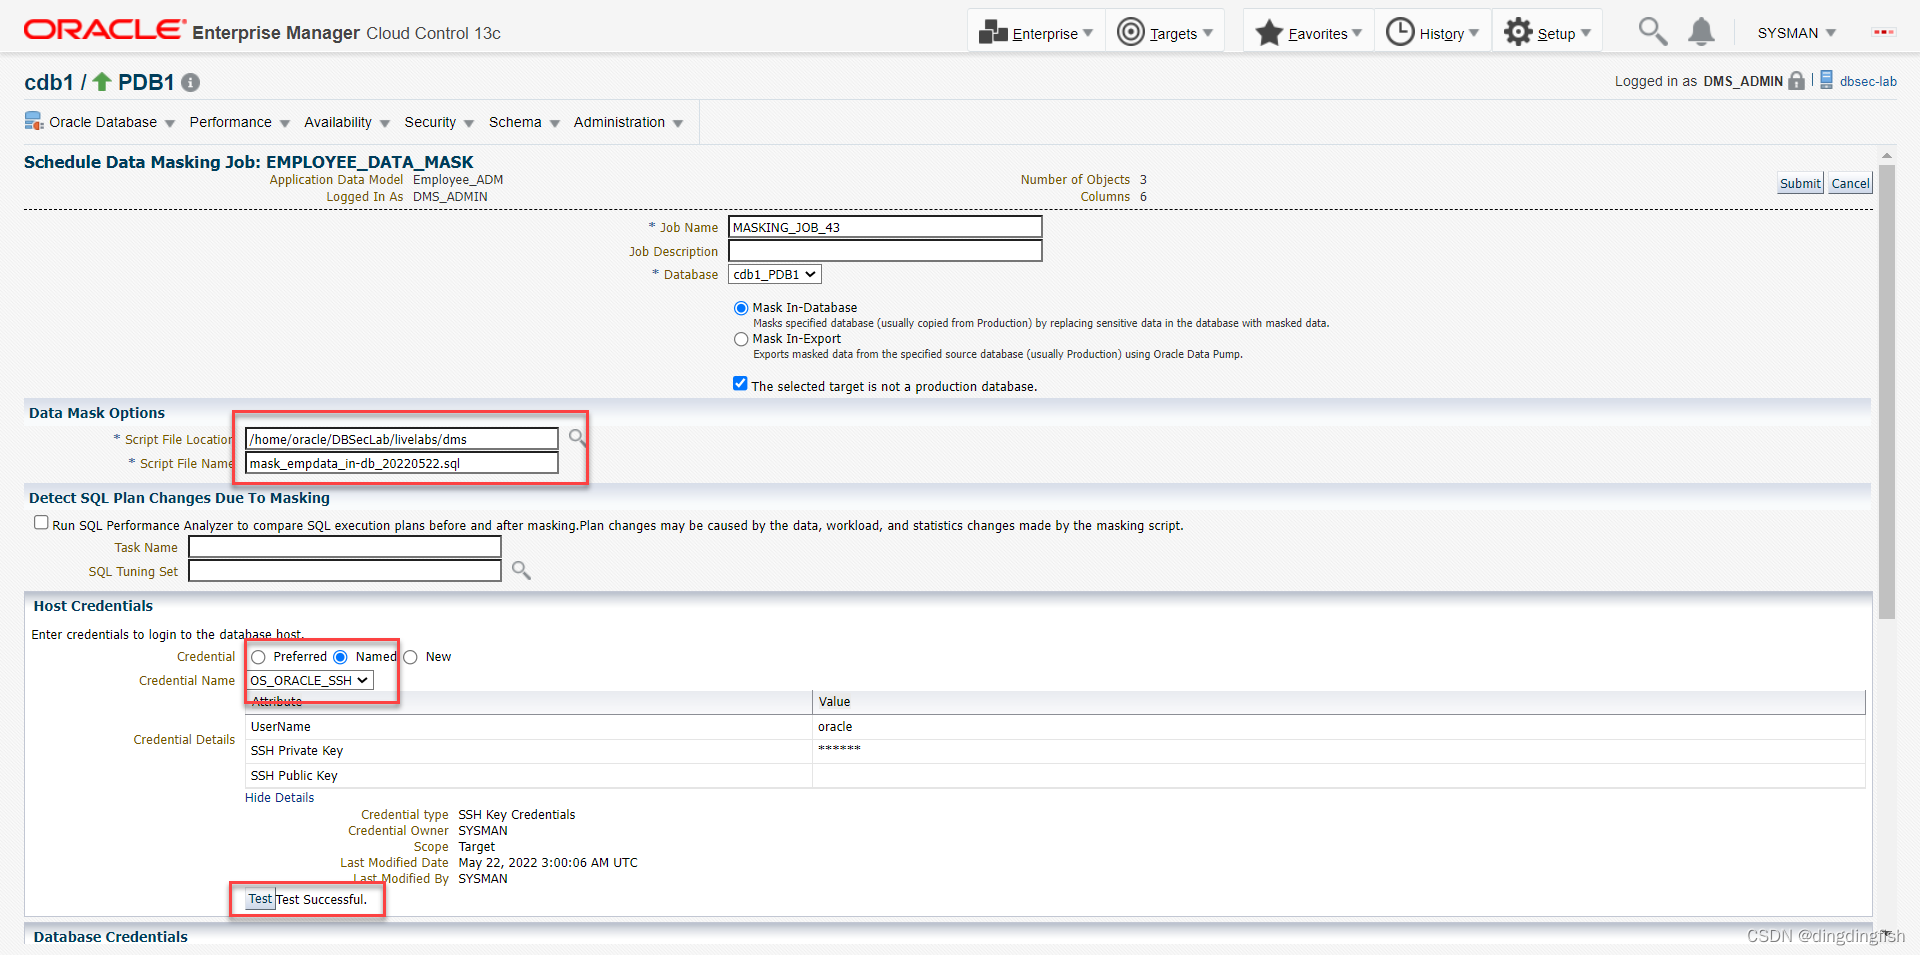Viewport: 1920px width, 955px height.
Task: Open notifications bell icon
Action: (1701, 32)
